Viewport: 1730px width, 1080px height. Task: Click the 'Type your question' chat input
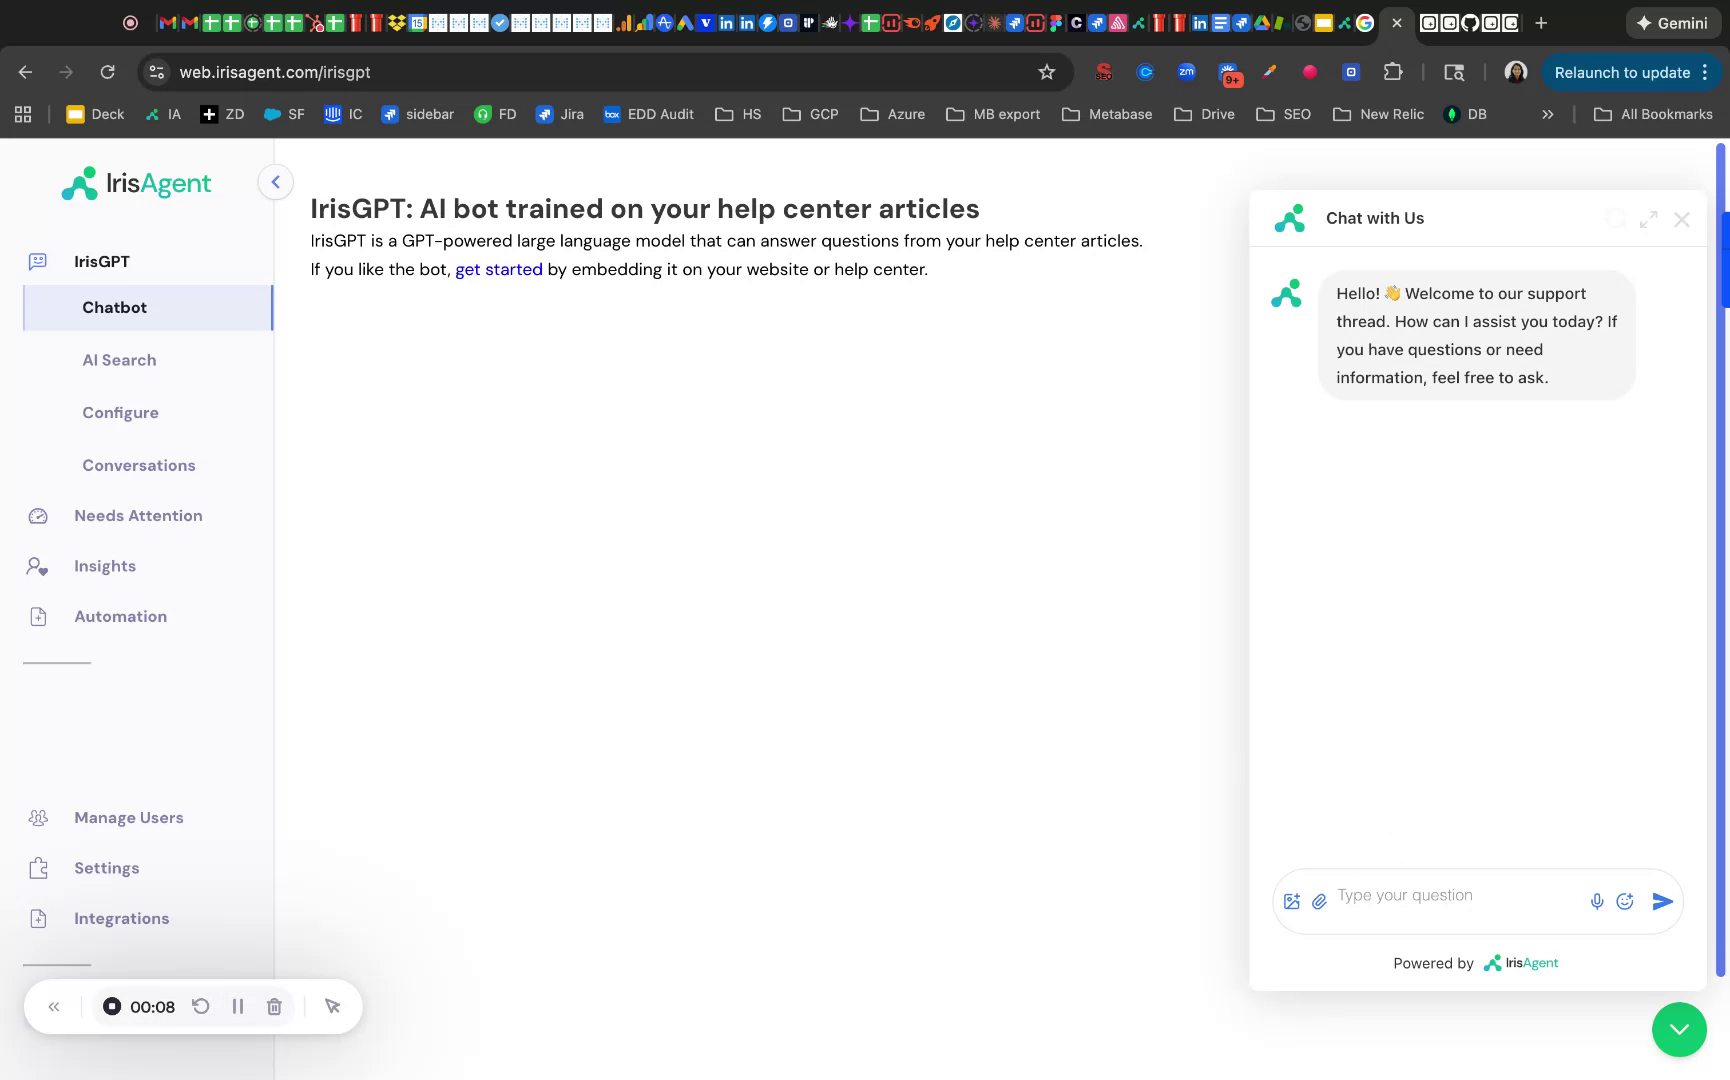(x=1455, y=896)
